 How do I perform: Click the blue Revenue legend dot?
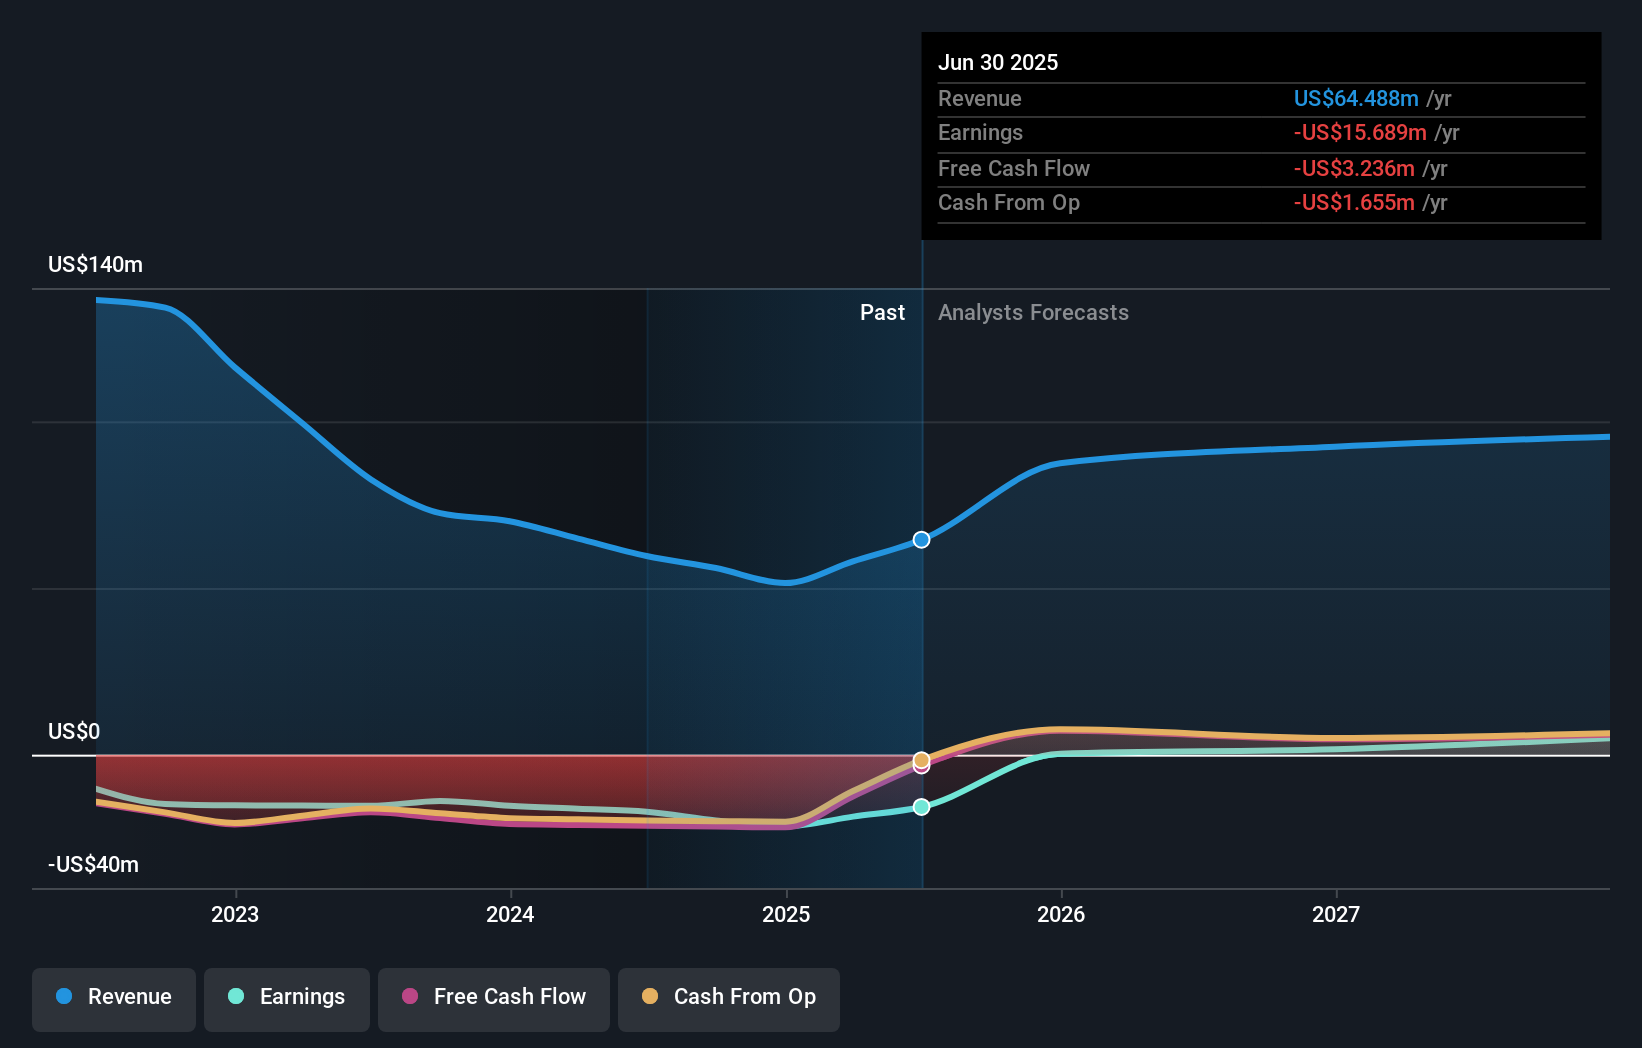coord(62,997)
